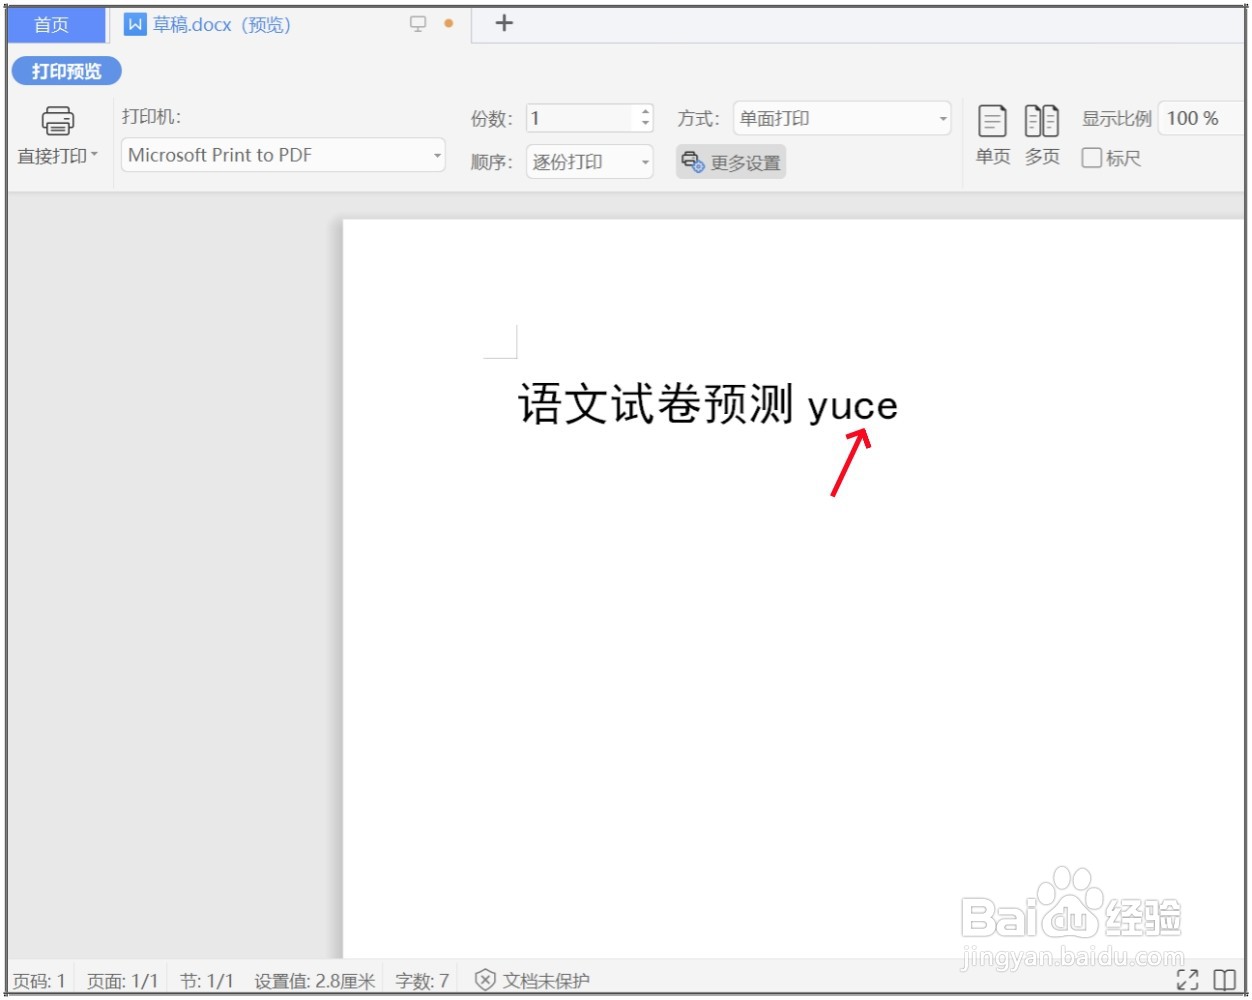Open 更多设置 print settings
Image resolution: width=1252 pixels, height=1000 pixels.
731,161
